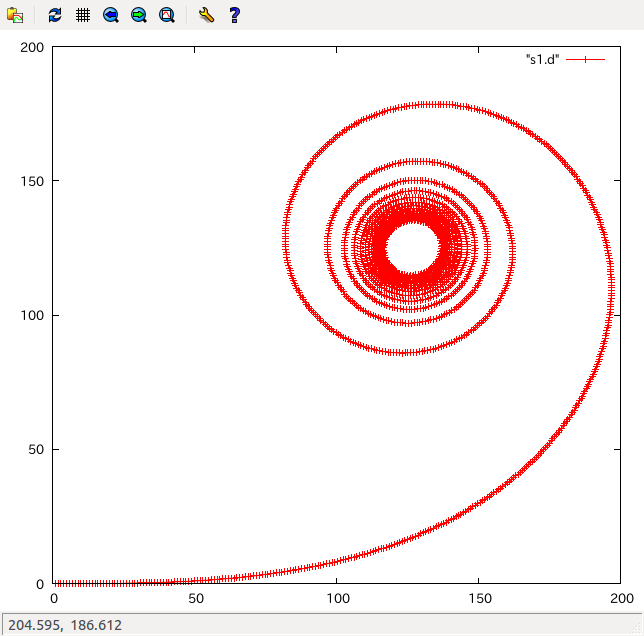
Task: Click the y-axis label 150
Action: 32,181
